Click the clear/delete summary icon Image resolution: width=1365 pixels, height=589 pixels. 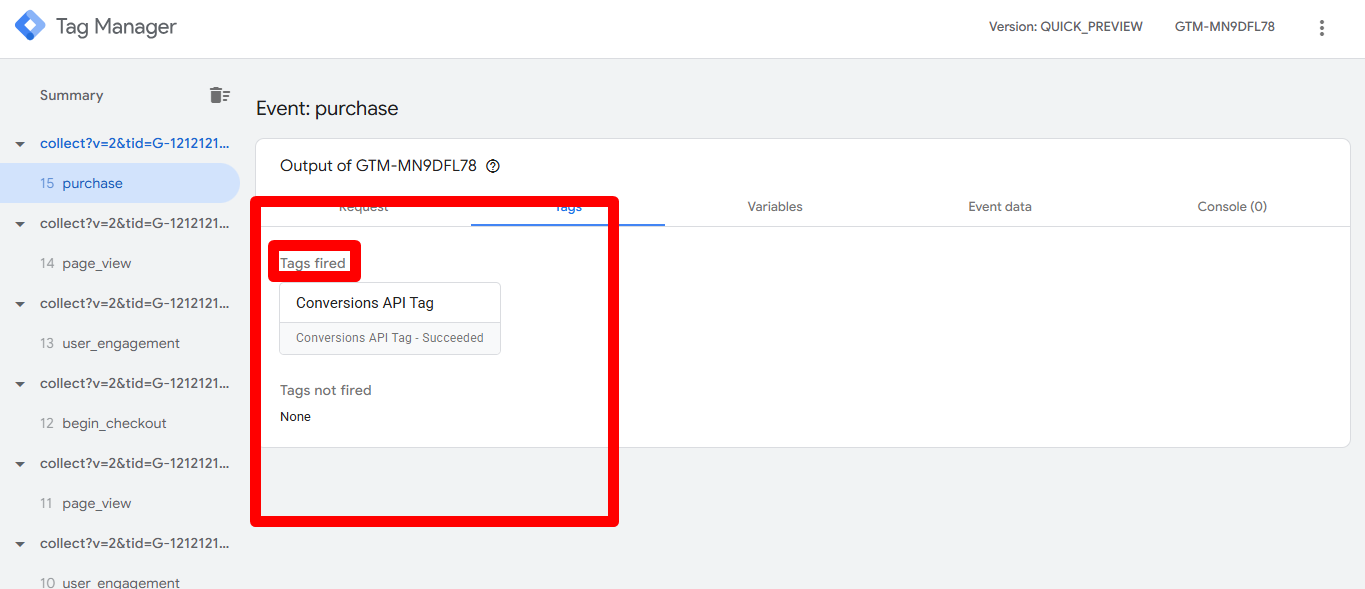[x=219, y=94]
